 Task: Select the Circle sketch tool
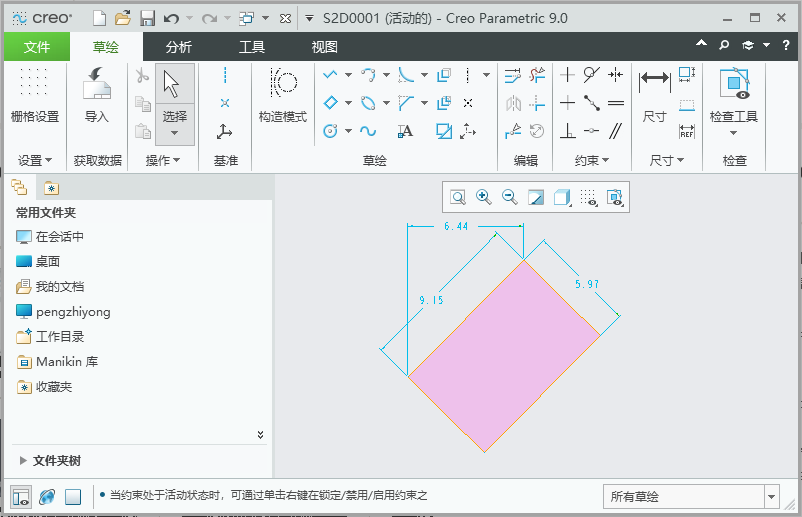[x=330, y=131]
